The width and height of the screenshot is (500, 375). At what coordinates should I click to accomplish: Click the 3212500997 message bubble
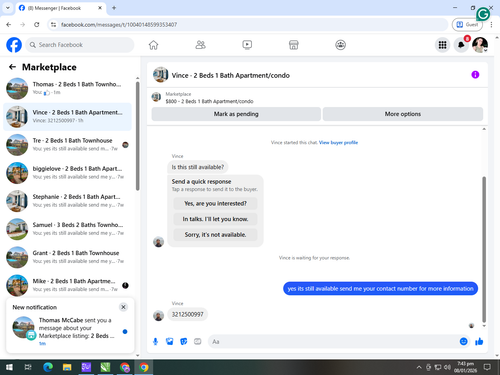click(x=187, y=314)
